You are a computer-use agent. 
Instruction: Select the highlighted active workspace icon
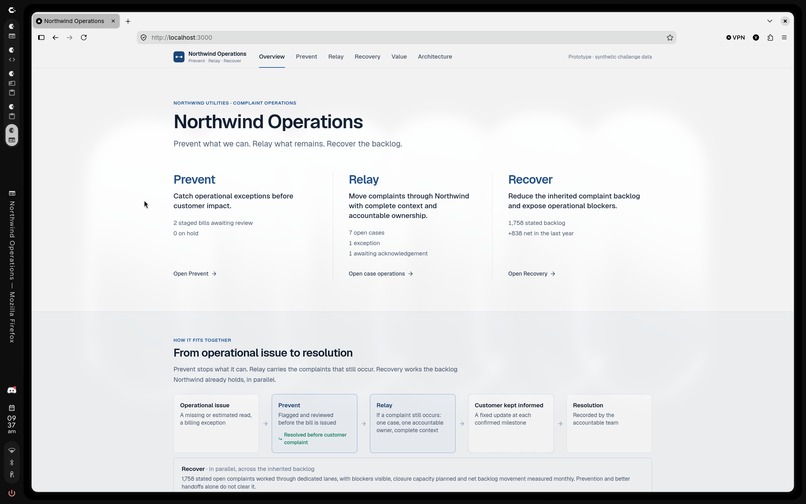click(12, 135)
